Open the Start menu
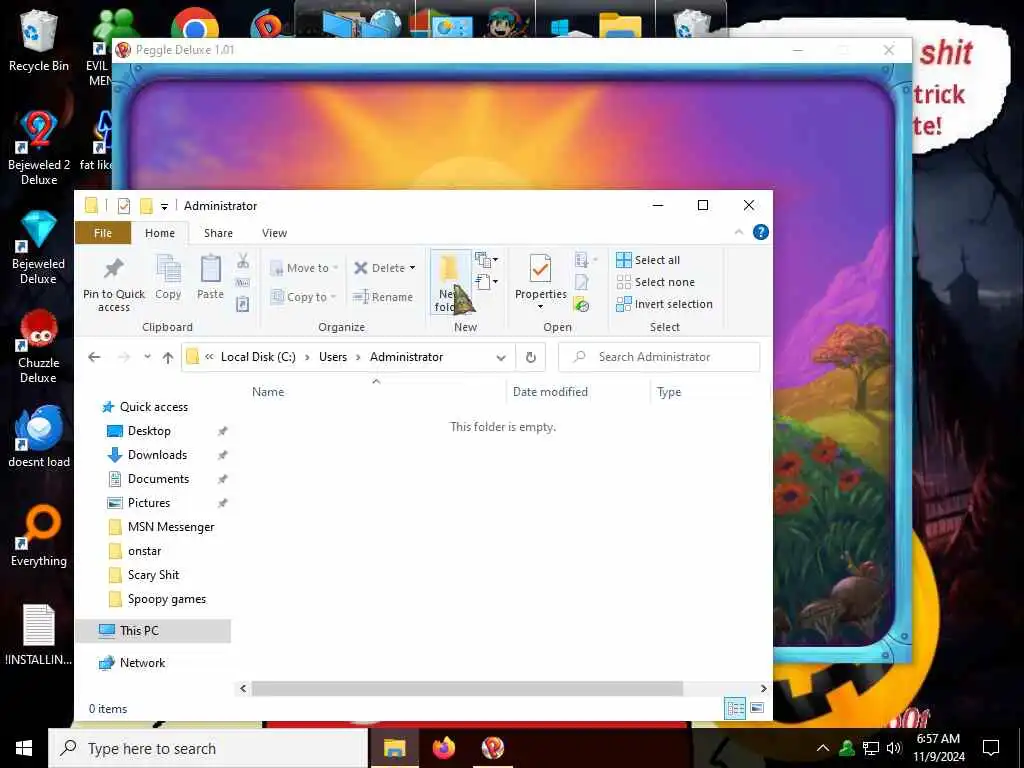1024x768 pixels. 24,748
